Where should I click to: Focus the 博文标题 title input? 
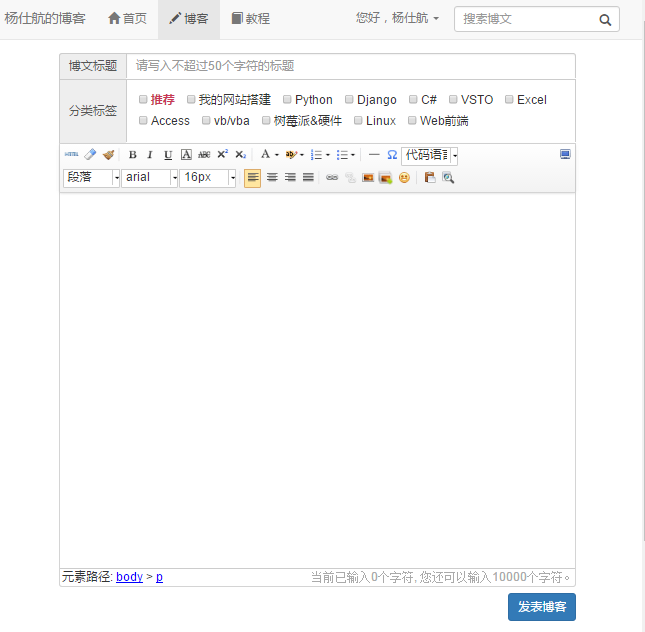point(350,66)
